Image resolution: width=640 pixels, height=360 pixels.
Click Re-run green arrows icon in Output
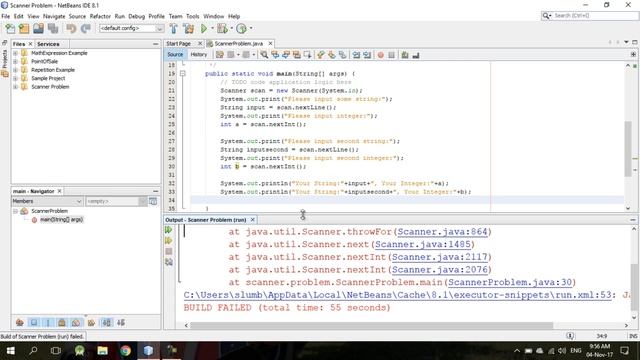[169, 230]
